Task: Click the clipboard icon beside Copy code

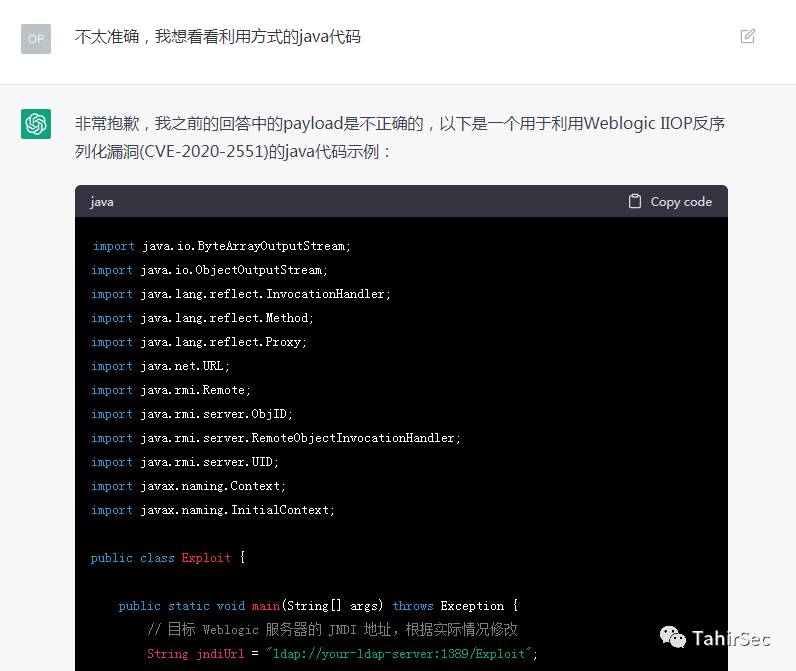Action: point(635,201)
